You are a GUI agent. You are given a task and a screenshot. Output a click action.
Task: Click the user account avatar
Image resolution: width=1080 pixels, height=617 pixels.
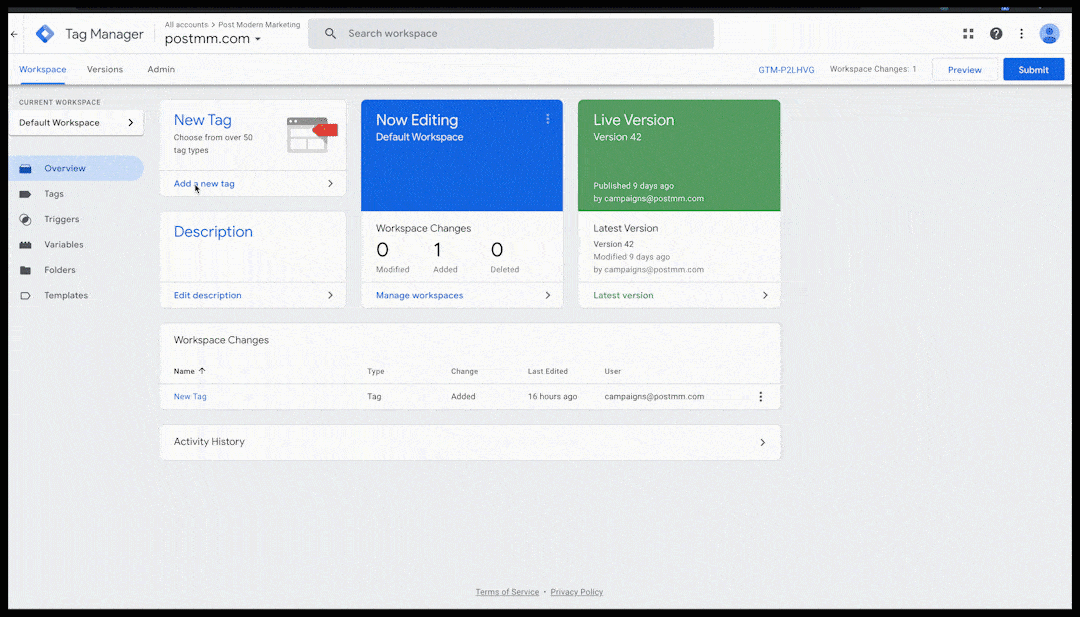coord(1049,34)
